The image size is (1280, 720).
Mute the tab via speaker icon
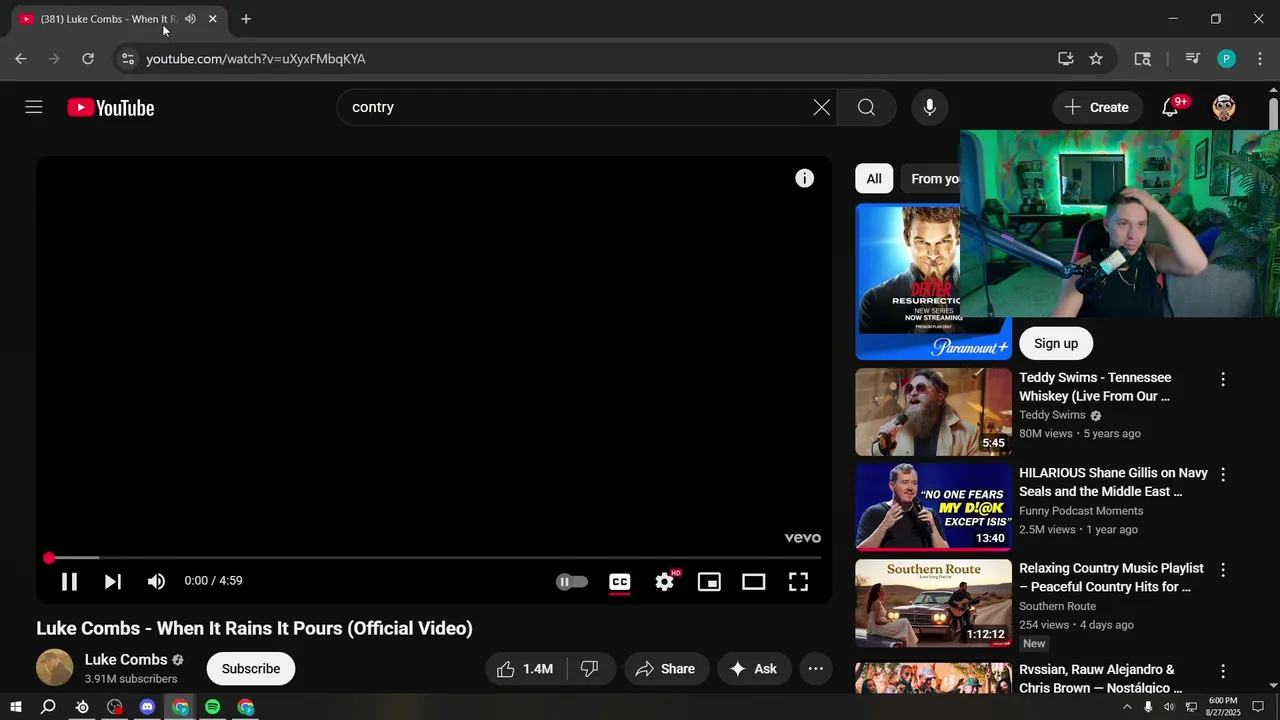tap(190, 19)
